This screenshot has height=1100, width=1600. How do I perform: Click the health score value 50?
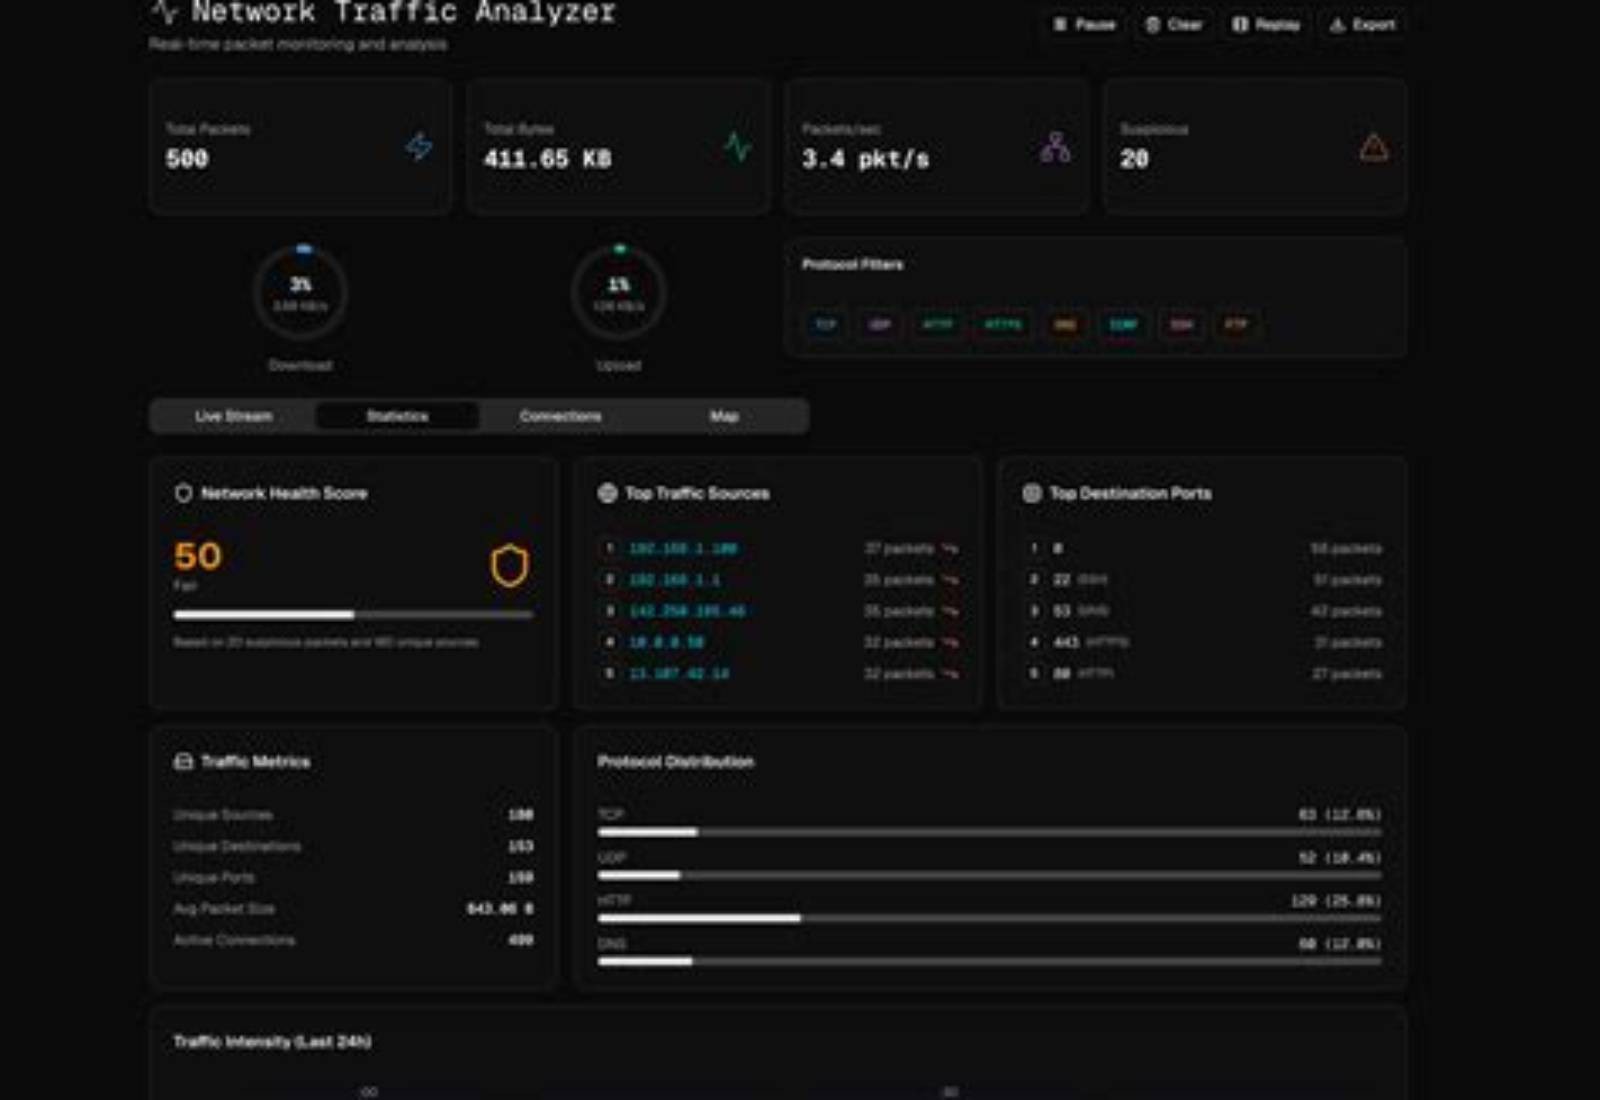click(198, 556)
